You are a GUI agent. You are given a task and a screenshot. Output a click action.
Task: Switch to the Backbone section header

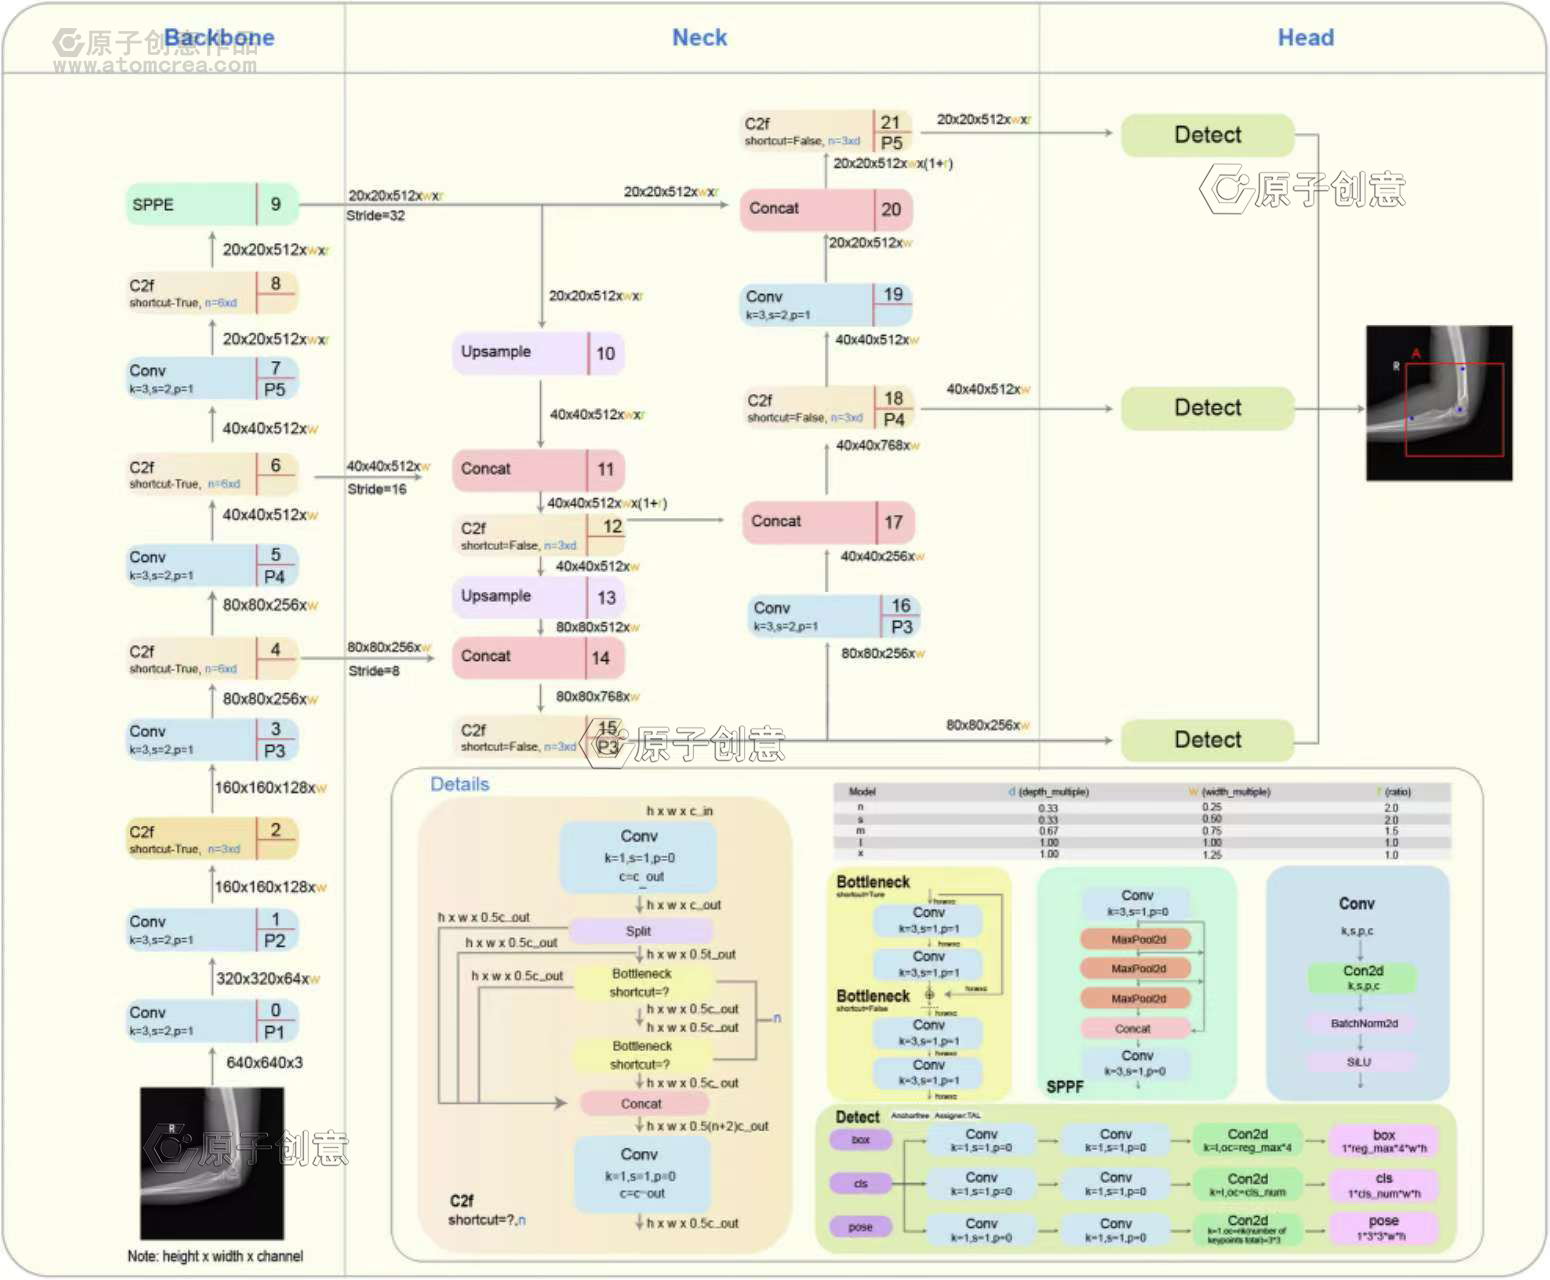click(219, 37)
